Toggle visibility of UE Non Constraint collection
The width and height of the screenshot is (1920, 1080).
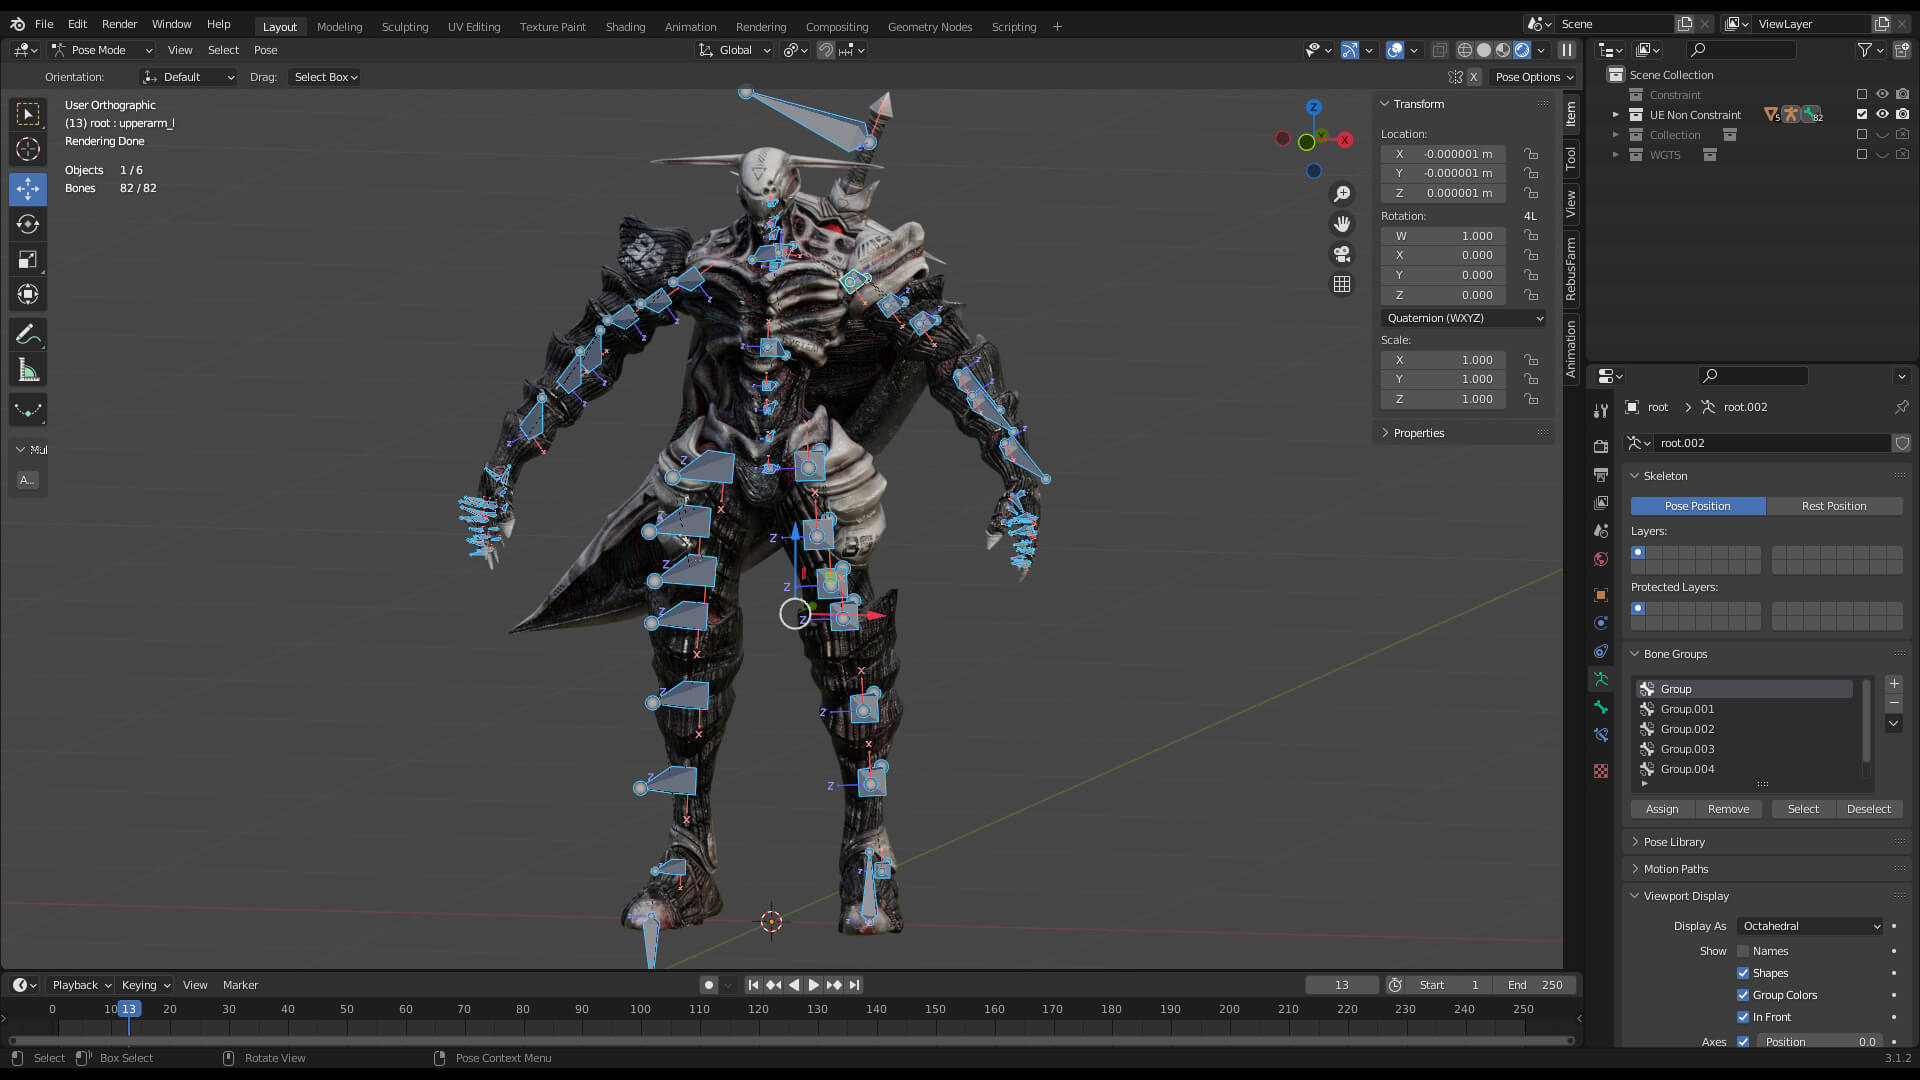1882,115
